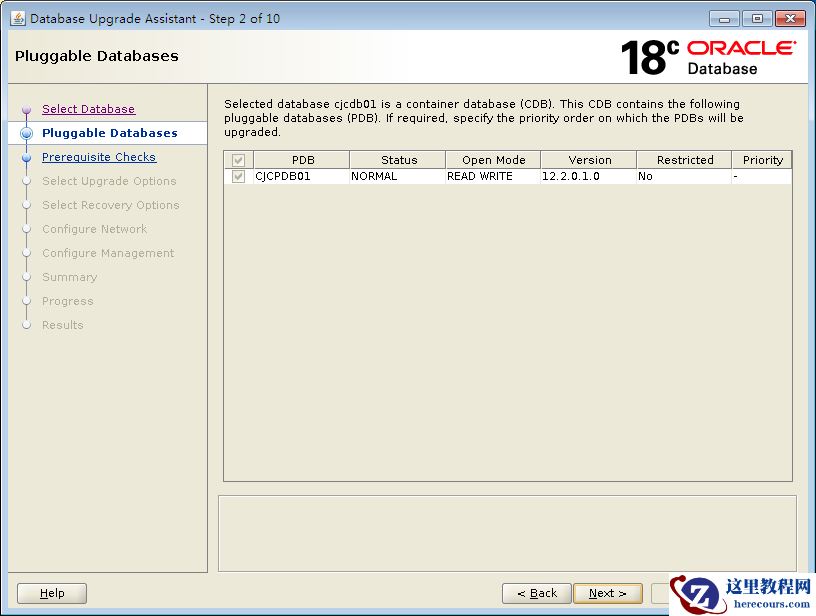The height and width of the screenshot is (616, 816).
Task: Select the Restricted 'No' cell
Action: [684, 176]
